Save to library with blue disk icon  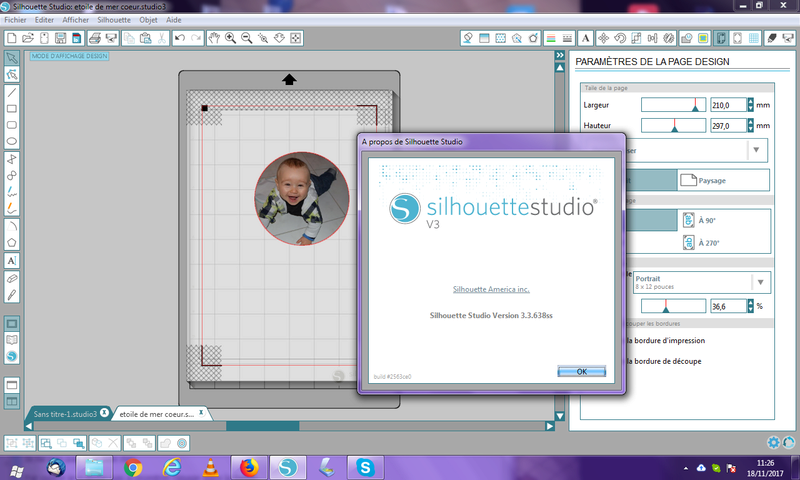(77, 38)
